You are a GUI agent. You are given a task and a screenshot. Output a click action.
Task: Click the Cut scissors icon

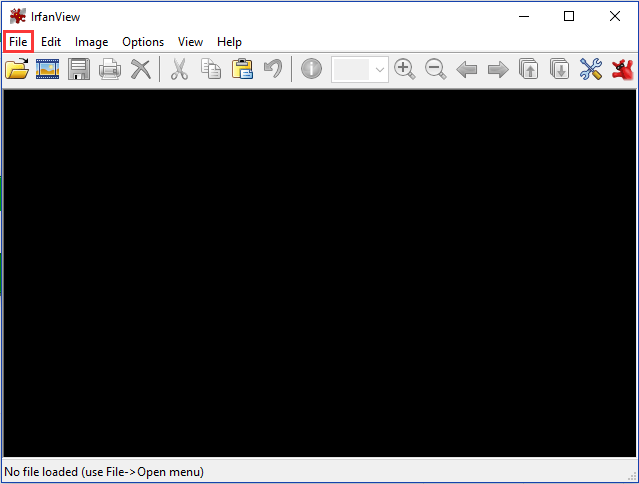click(179, 69)
